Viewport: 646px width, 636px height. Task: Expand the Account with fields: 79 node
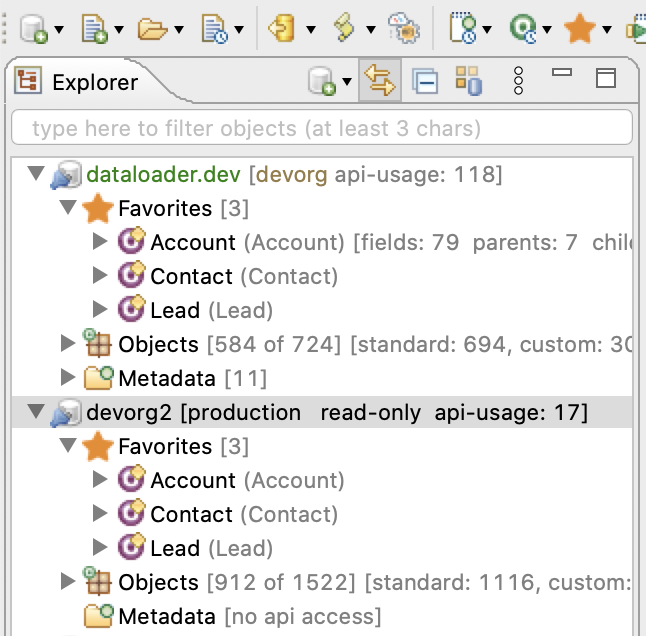pyautogui.click(x=100, y=241)
